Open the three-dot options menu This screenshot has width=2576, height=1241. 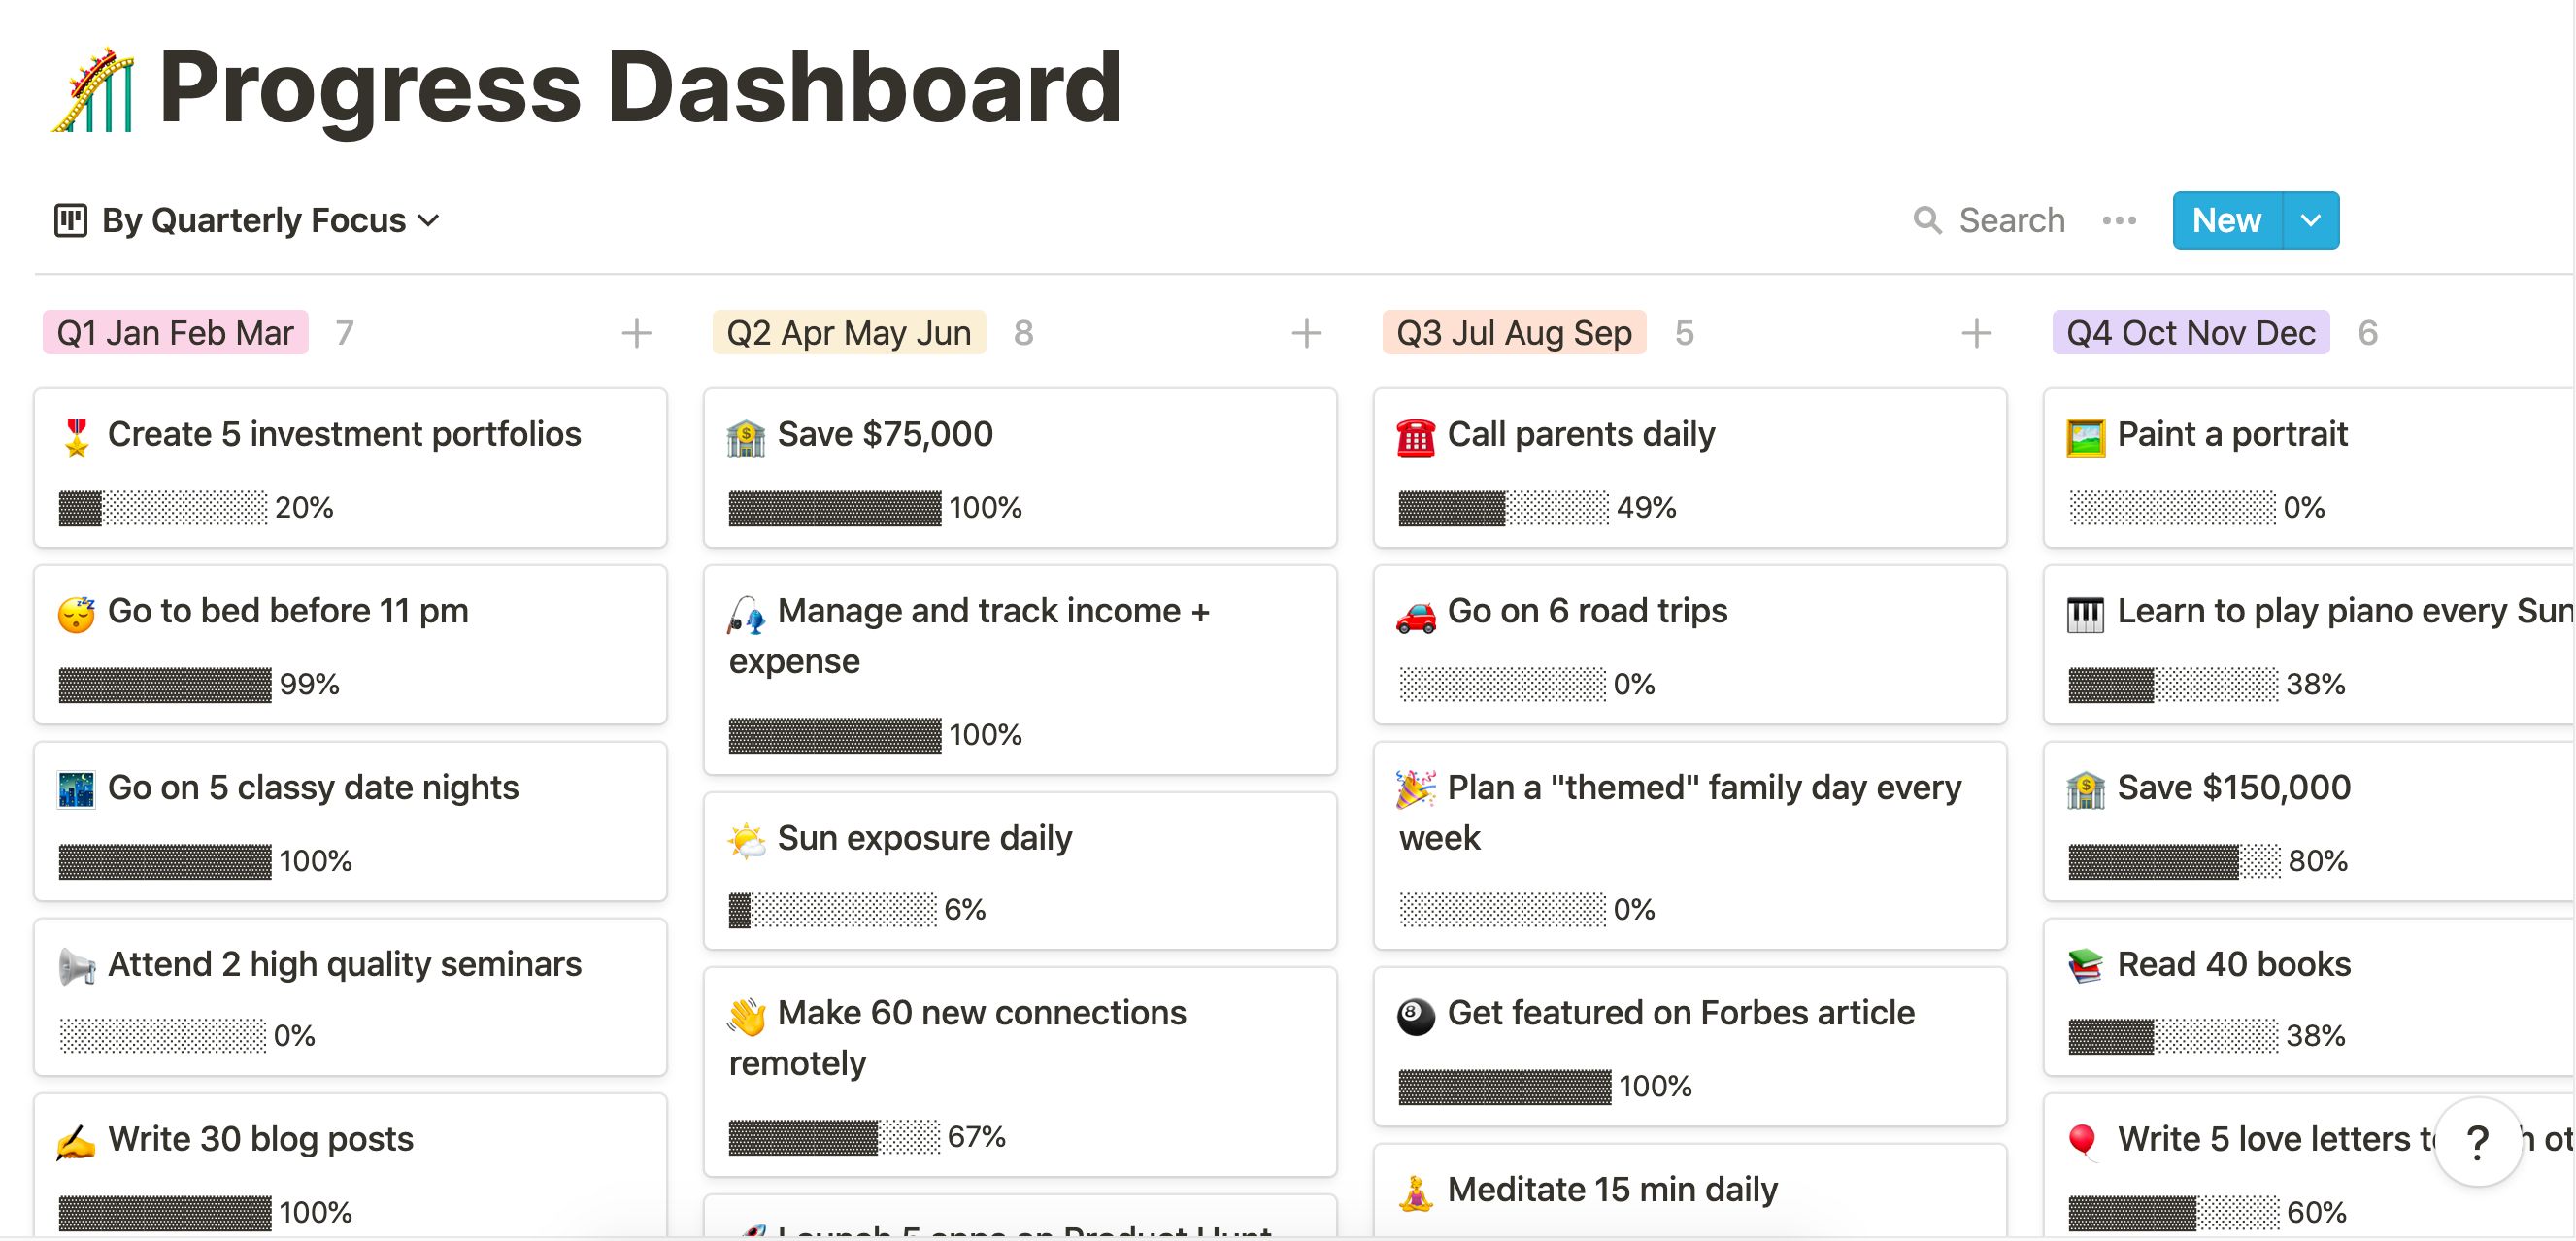[x=2119, y=220]
